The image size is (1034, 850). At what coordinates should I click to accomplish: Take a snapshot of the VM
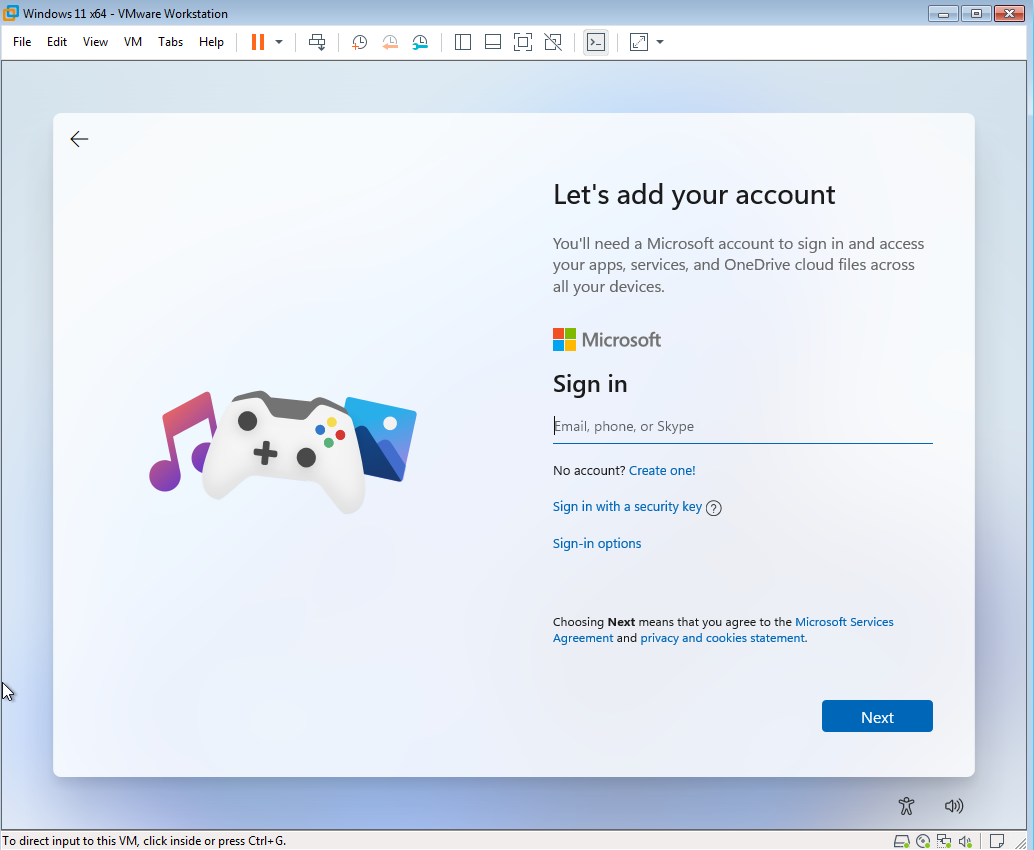(359, 42)
